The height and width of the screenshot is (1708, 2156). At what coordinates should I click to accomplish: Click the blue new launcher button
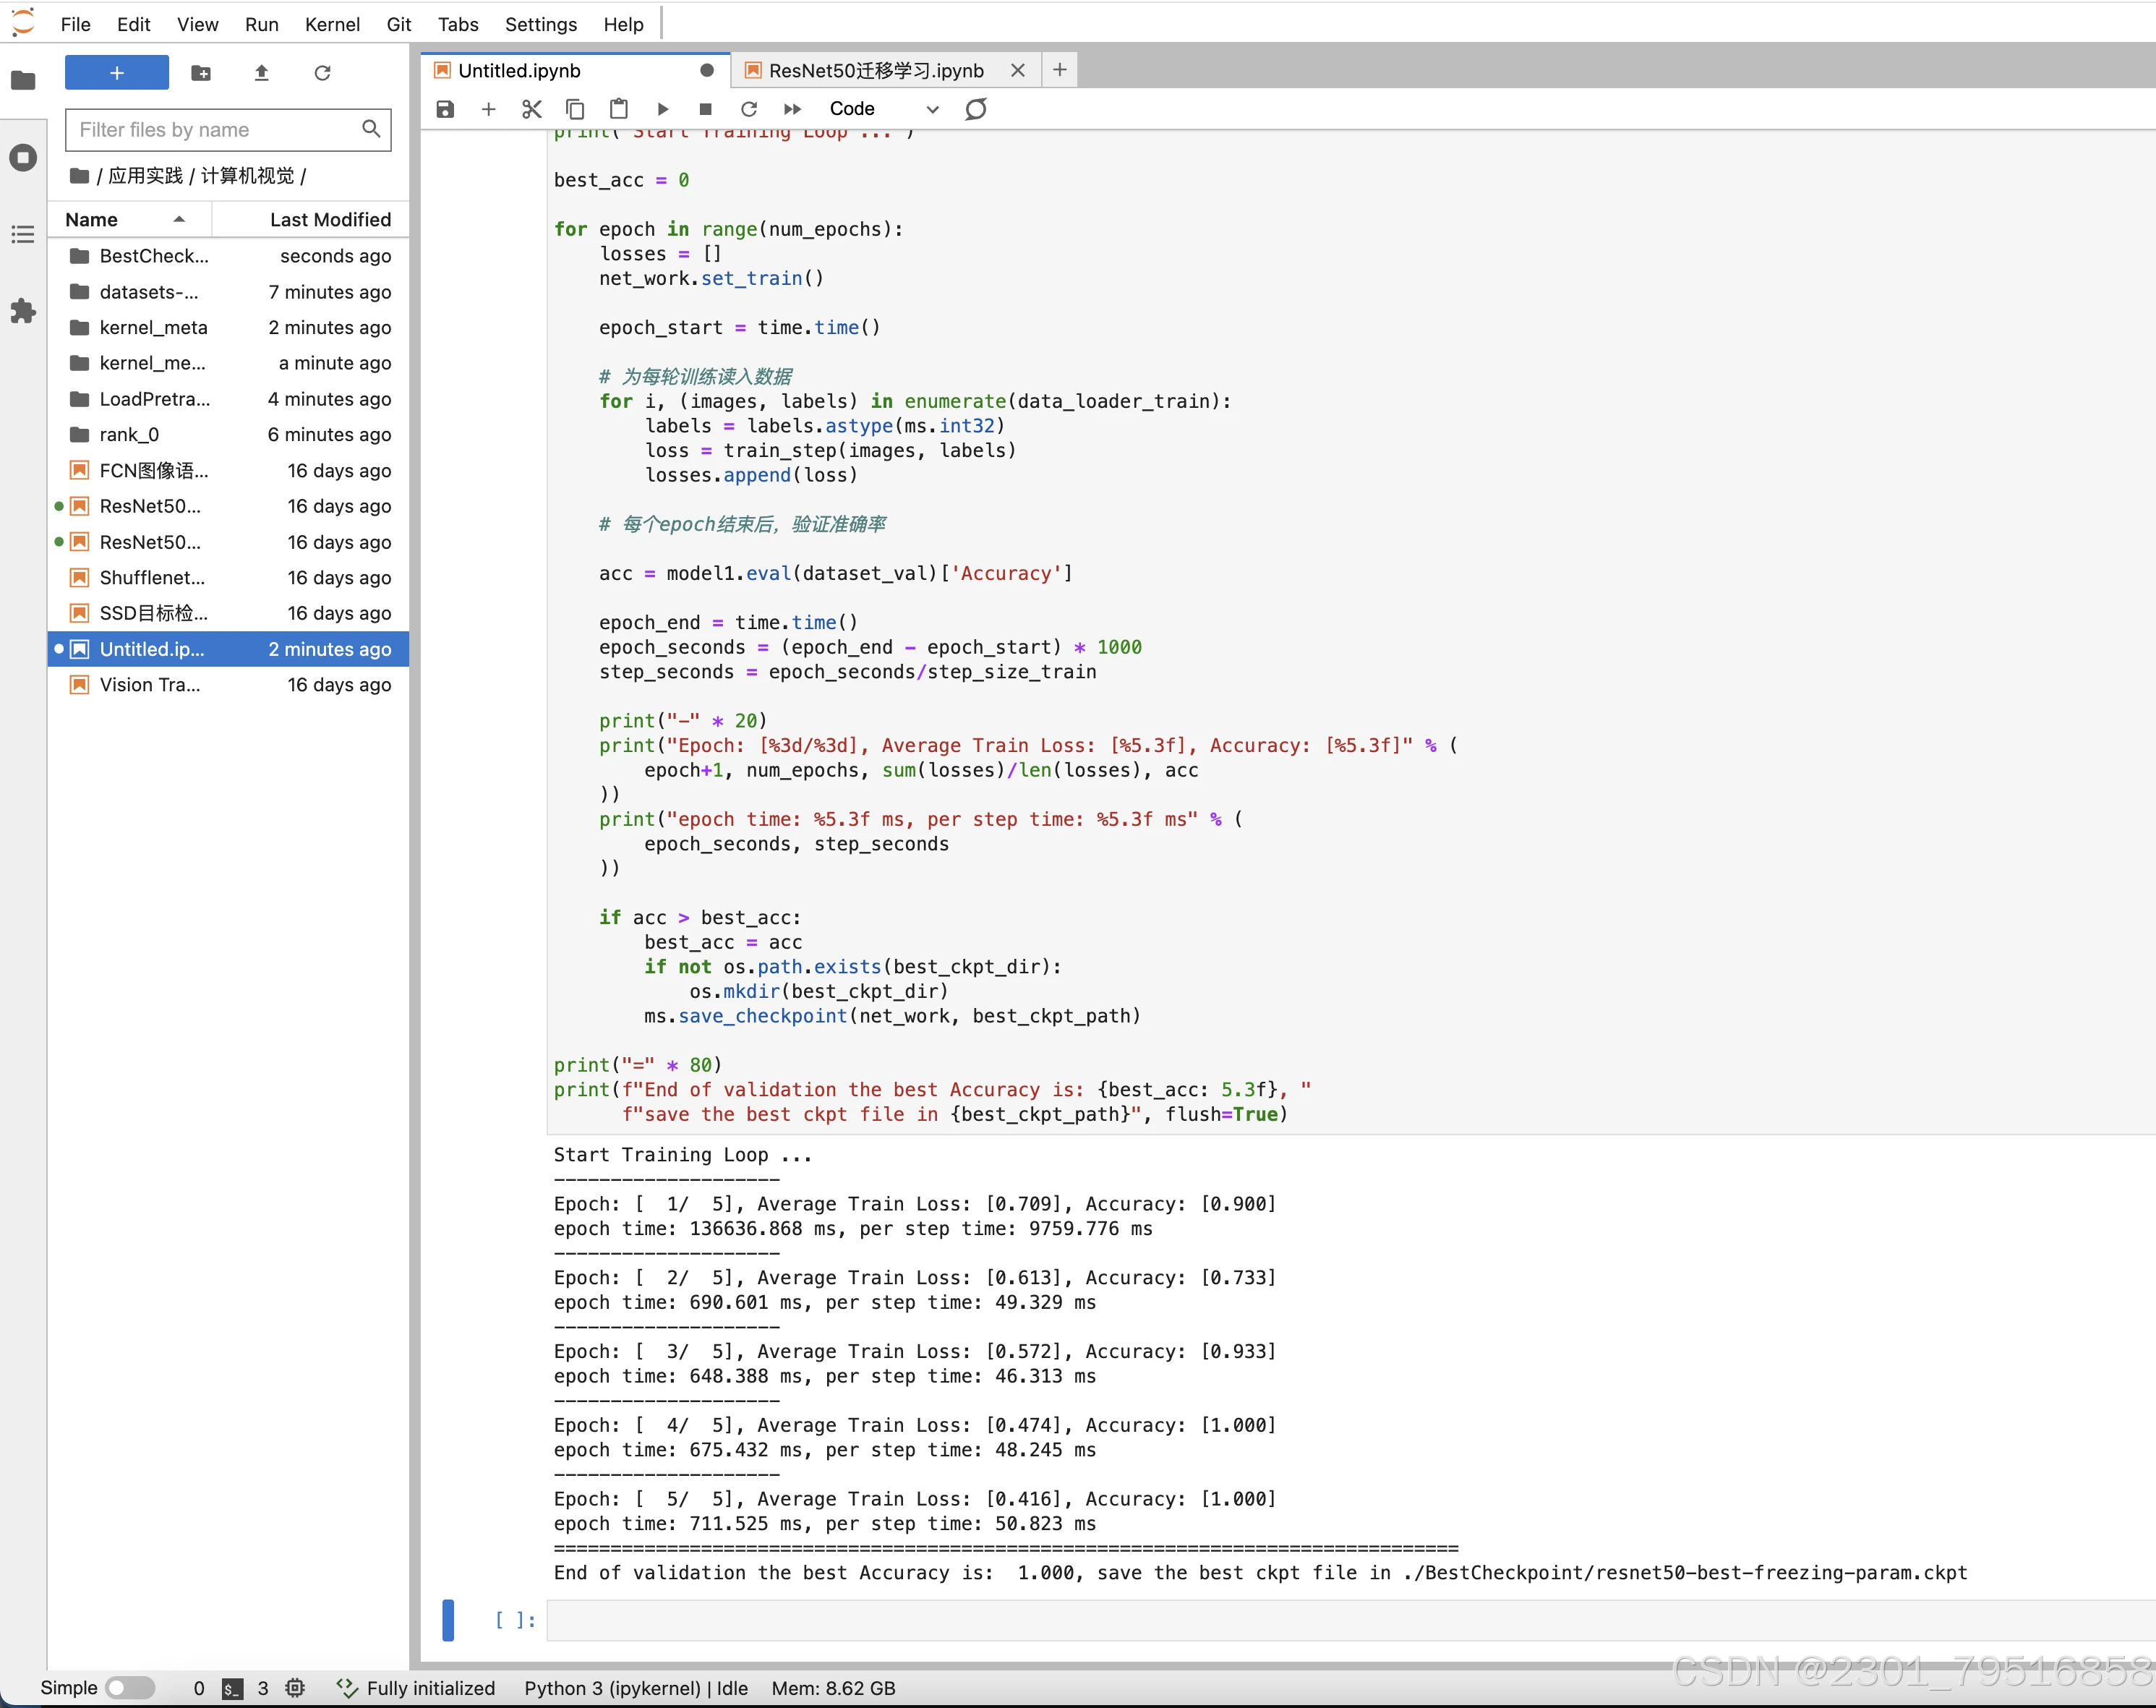coord(116,73)
